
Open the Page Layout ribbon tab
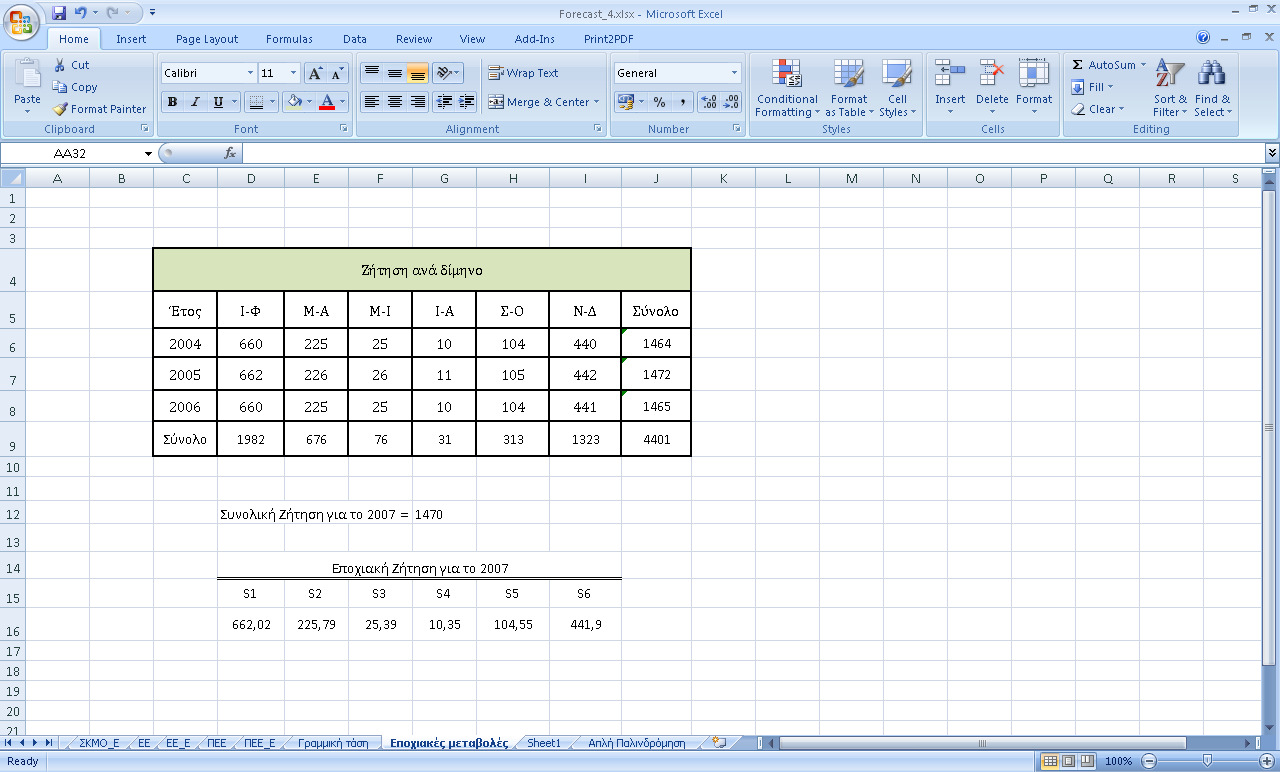pyautogui.click(x=207, y=39)
